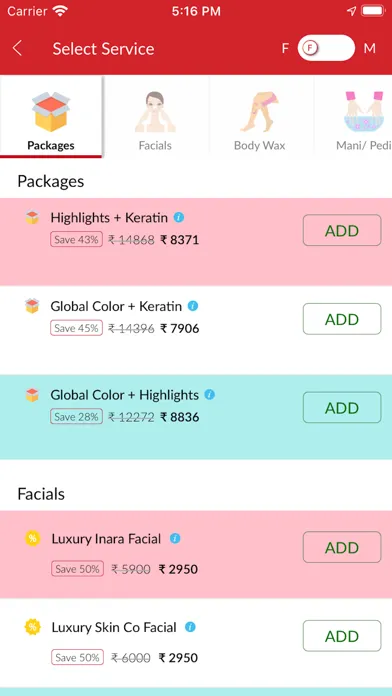Viewport: 392px width, 696px height.
Task: Open info icon for Highlights + Keratin
Action: point(178,218)
